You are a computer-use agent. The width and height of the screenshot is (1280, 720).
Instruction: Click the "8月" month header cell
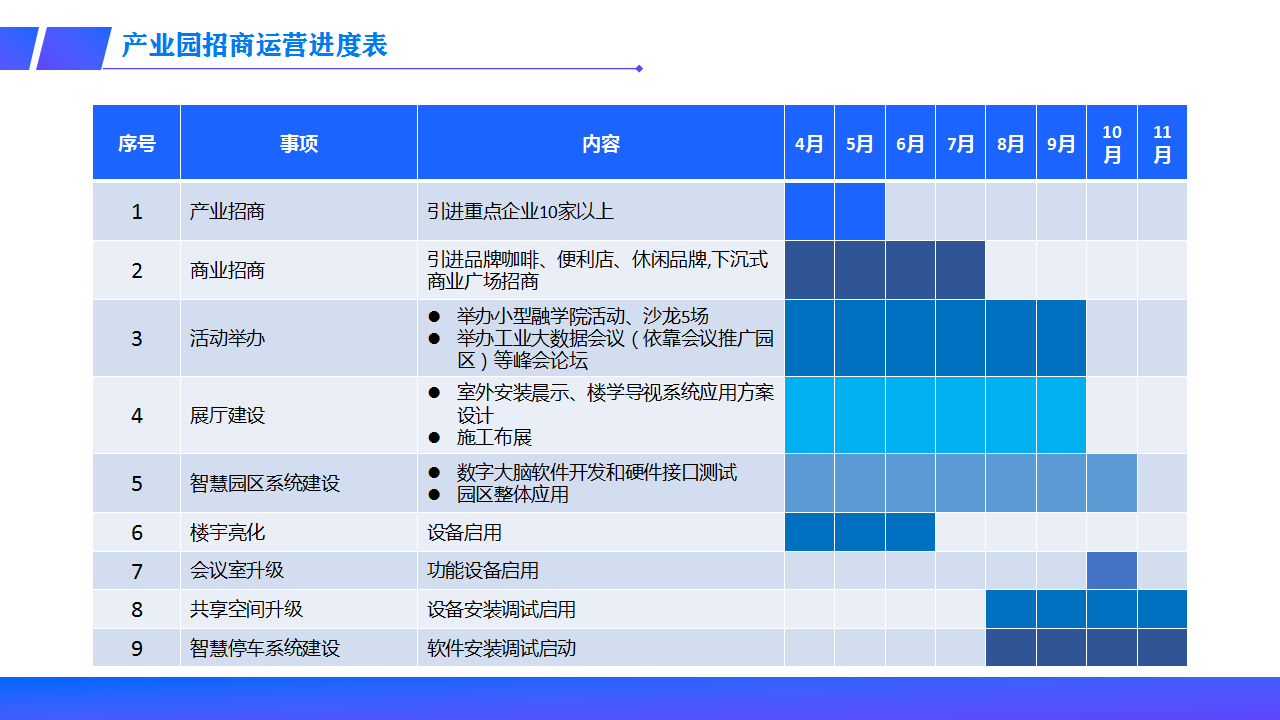[1010, 143]
